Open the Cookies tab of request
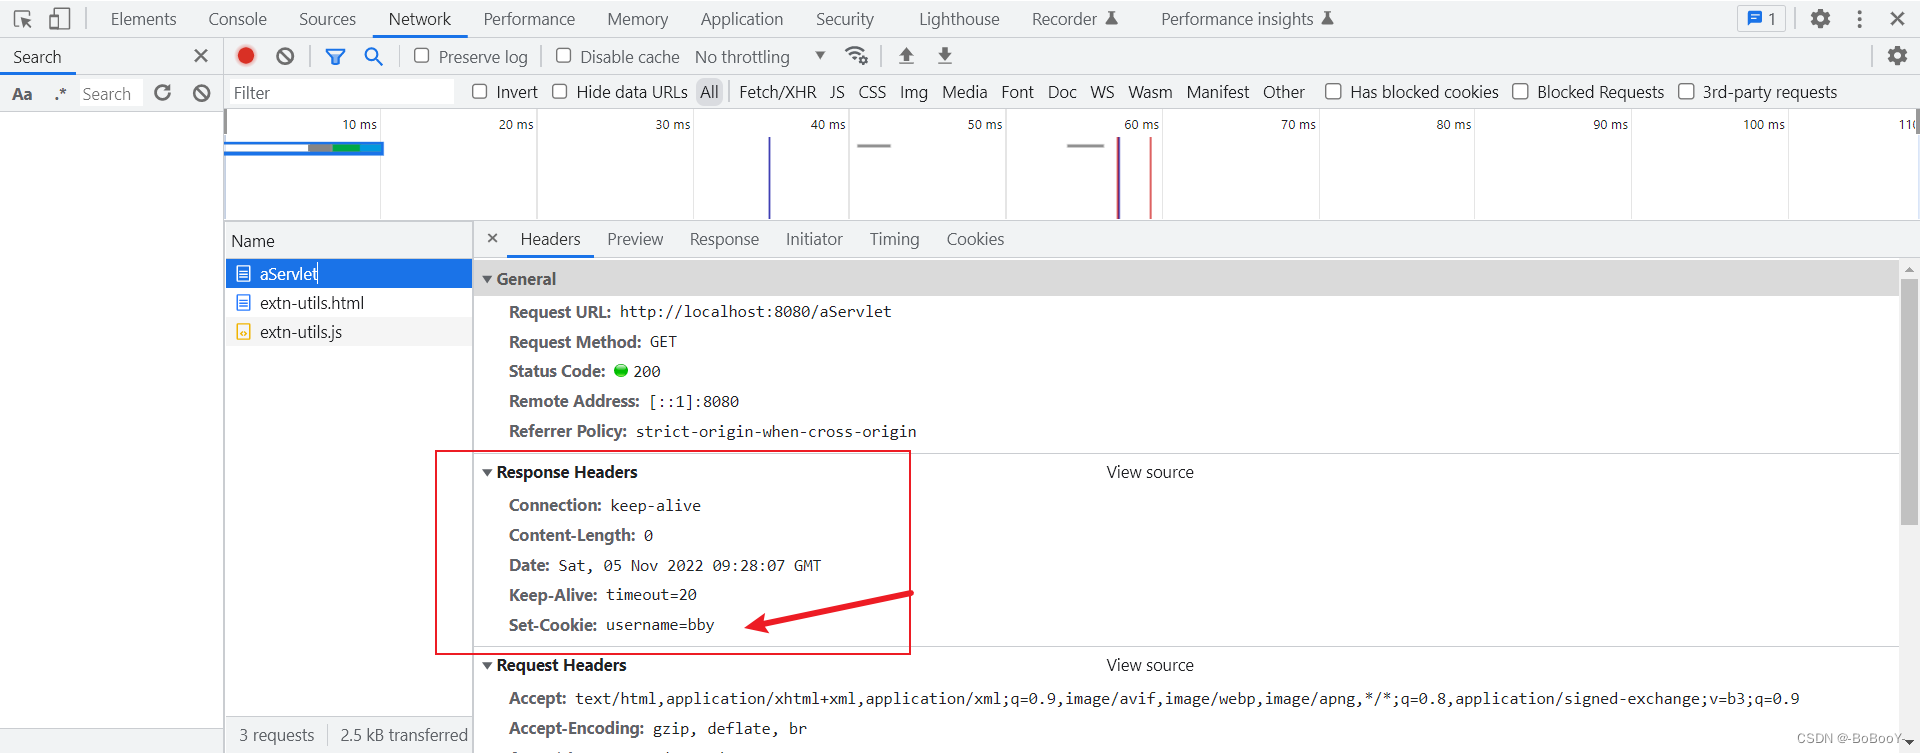This screenshot has height=753, width=1920. pos(975,239)
